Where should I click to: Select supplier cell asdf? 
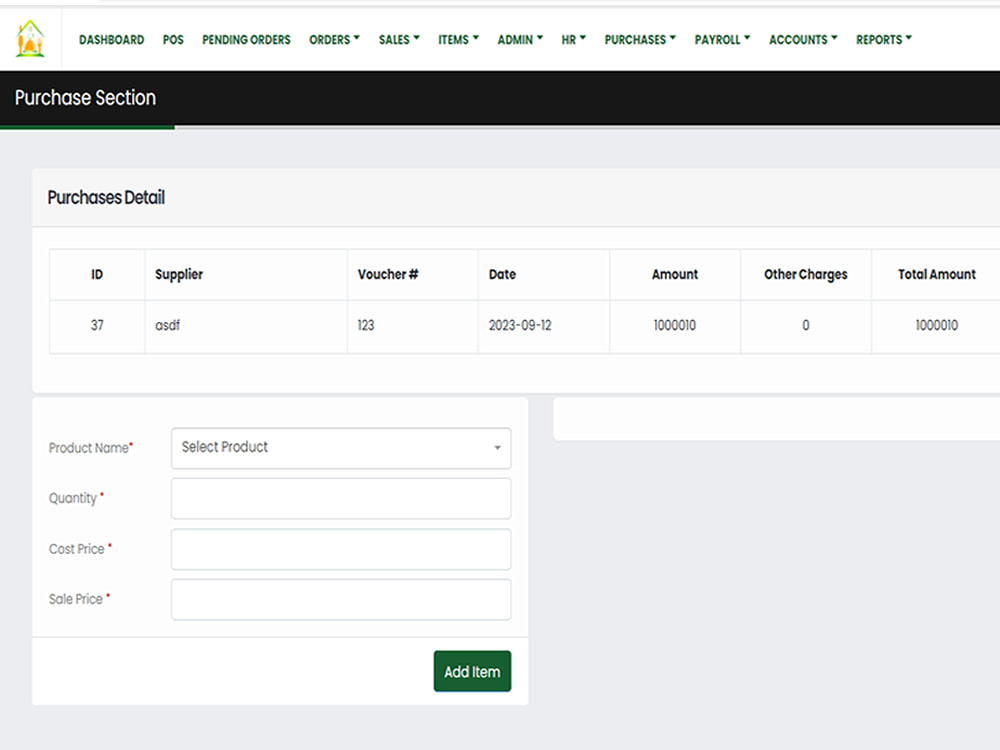coord(246,326)
